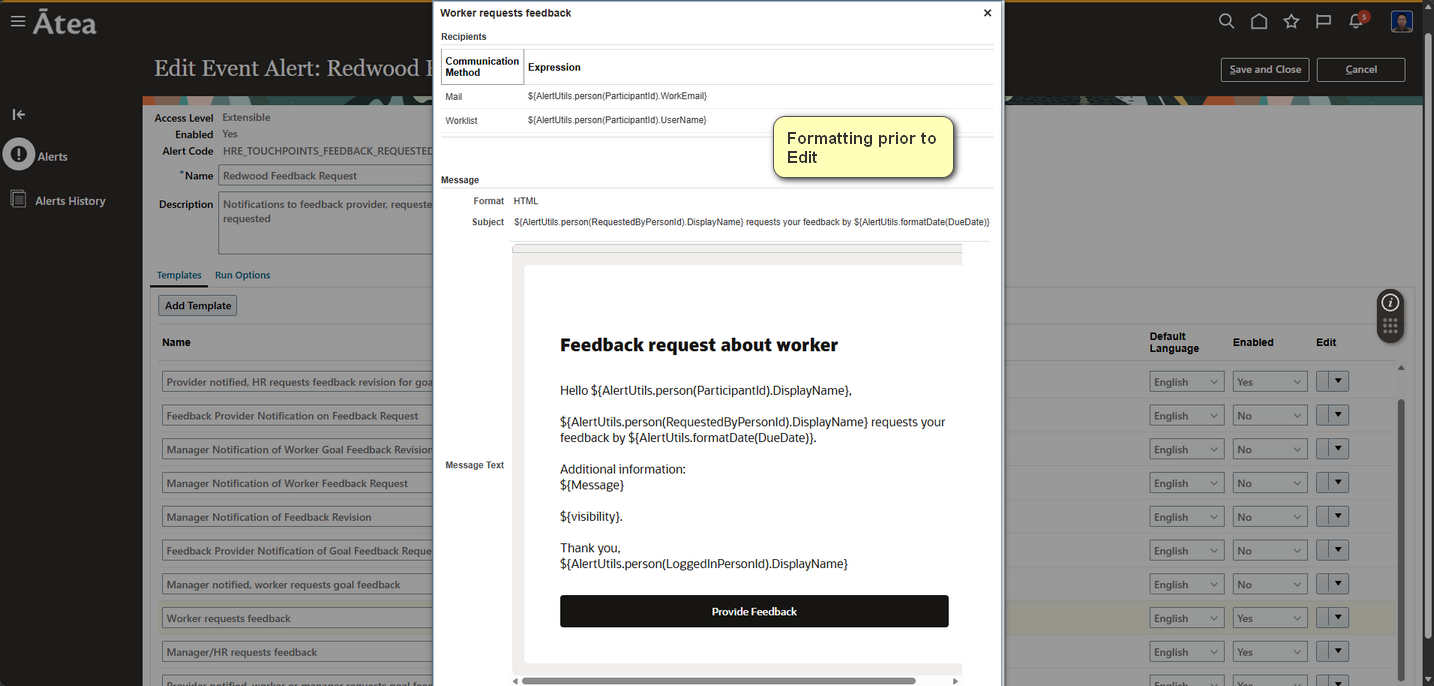Image resolution: width=1434 pixels, height=686 pixels.
Task: Click the alert Name input field
Action: click(x=326, y=176)
